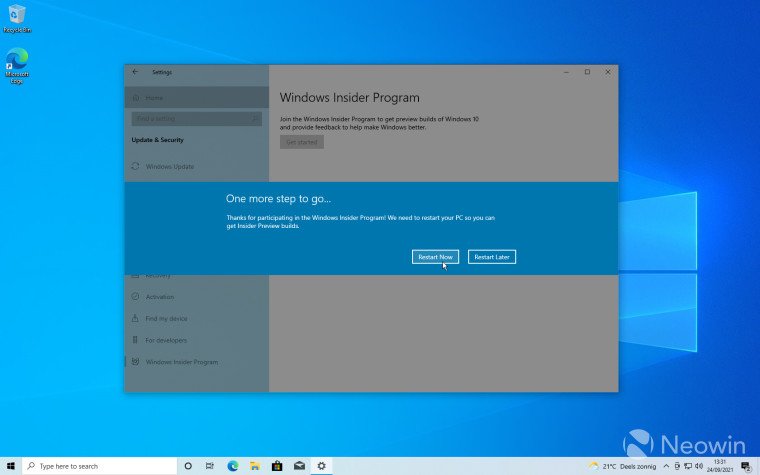Go back with the Settings back arrow
Image resolution: width=760 pixels, height=475 pixels.
click(135, 72)
